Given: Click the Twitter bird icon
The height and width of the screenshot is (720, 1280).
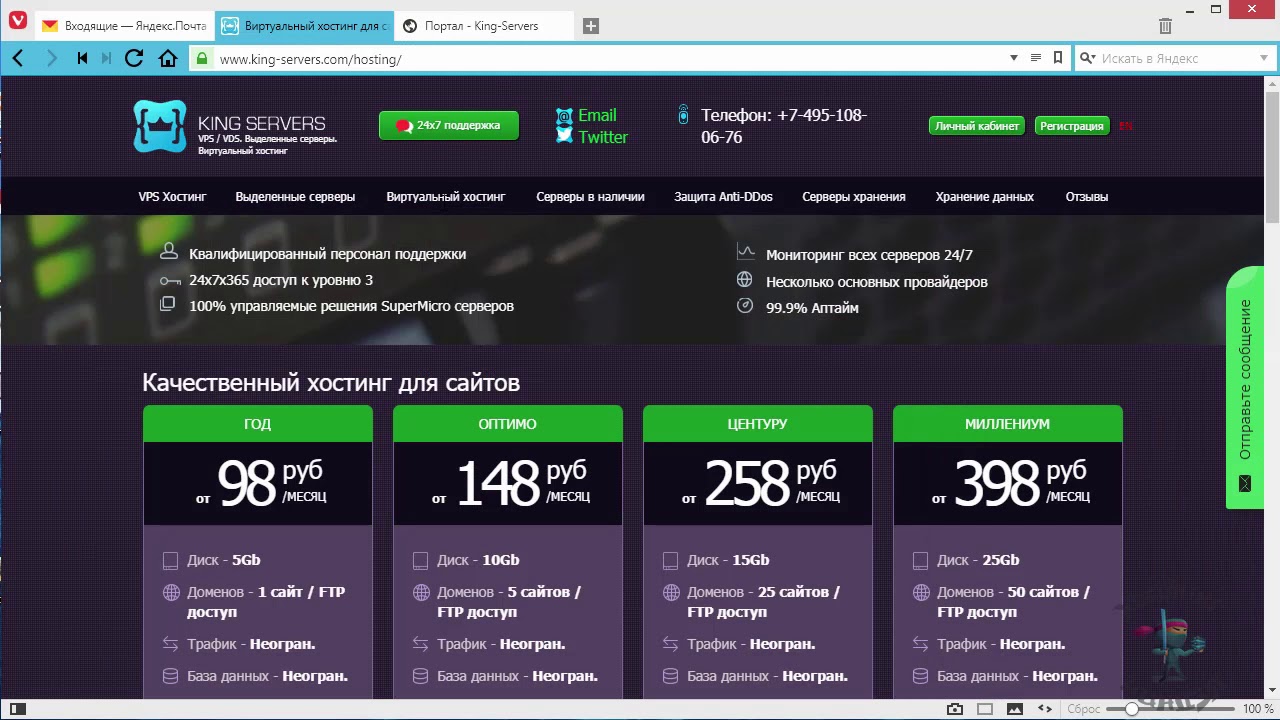Looking at the screenshot, I should tap(564, 137).
